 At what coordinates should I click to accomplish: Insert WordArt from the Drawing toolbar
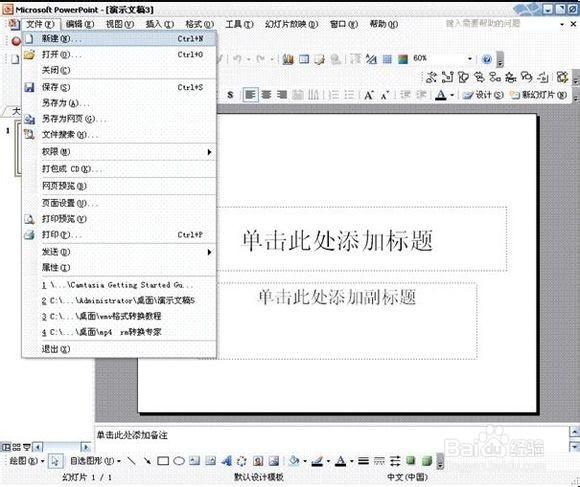pos(226,461)
